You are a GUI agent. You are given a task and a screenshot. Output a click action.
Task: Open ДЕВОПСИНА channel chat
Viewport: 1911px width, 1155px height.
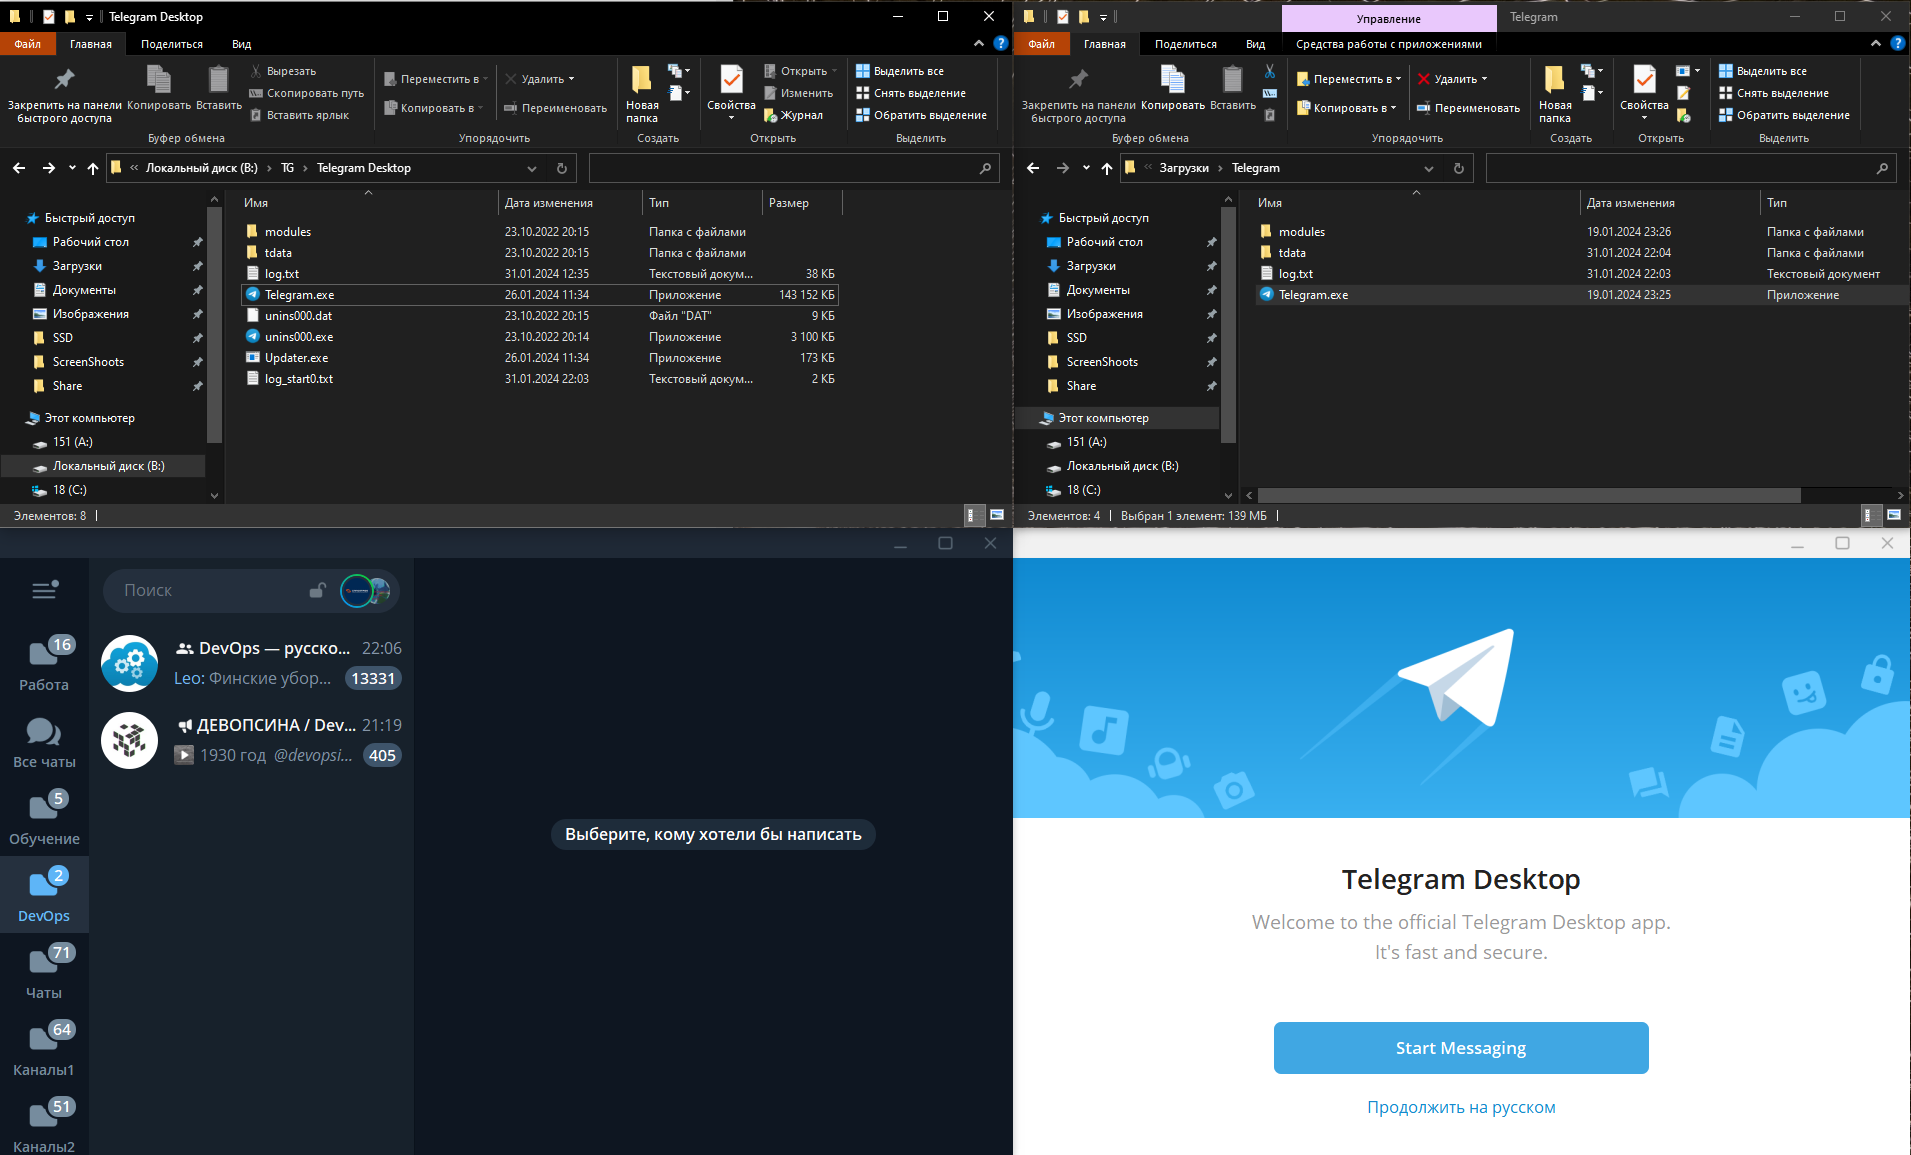[x=251, y=740]
